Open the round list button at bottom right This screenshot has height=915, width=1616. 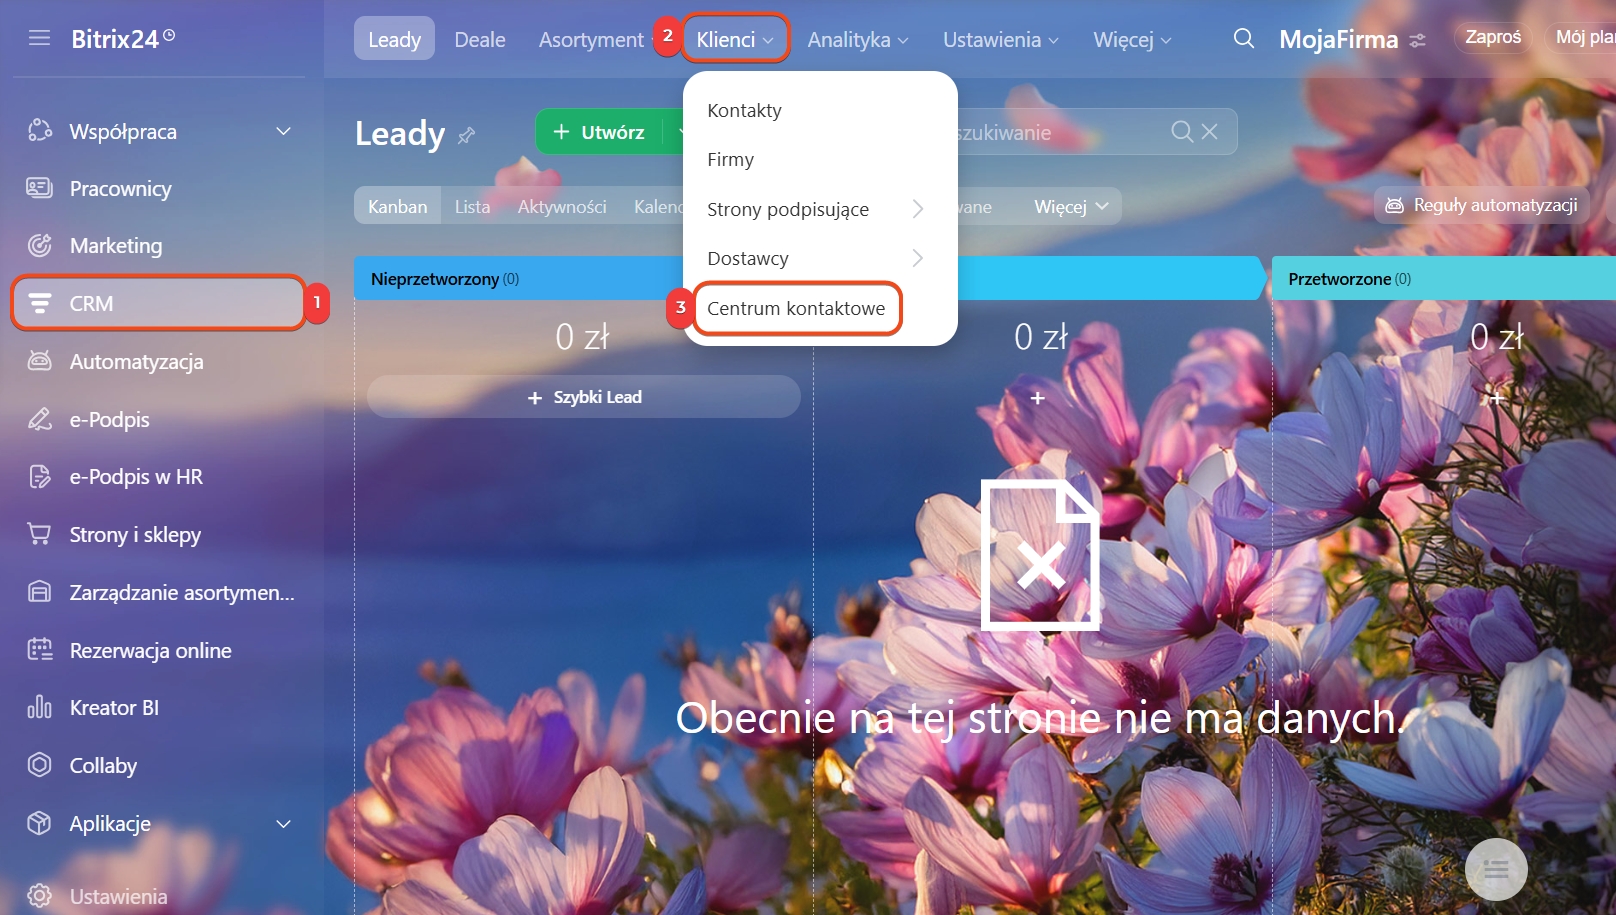coord(1496,869)
